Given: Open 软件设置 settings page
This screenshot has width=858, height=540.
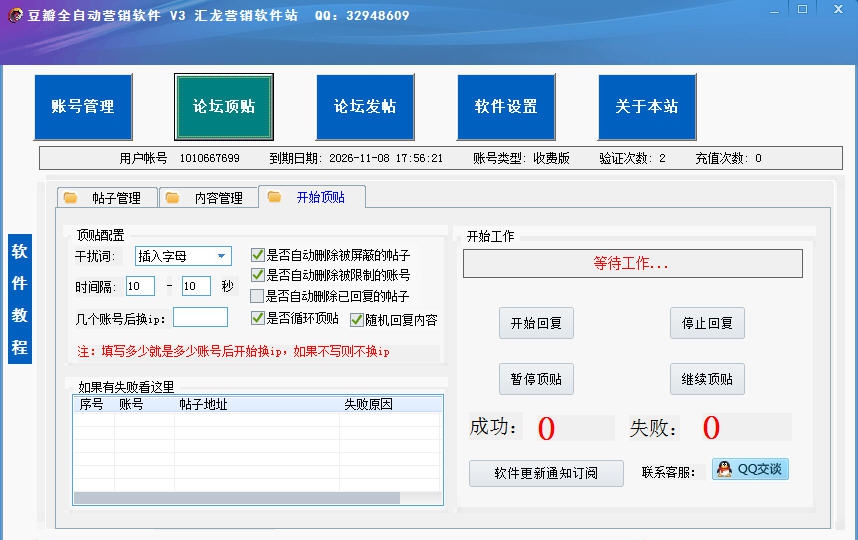Looking at the screenshot, I should click(x=506, y=107).
